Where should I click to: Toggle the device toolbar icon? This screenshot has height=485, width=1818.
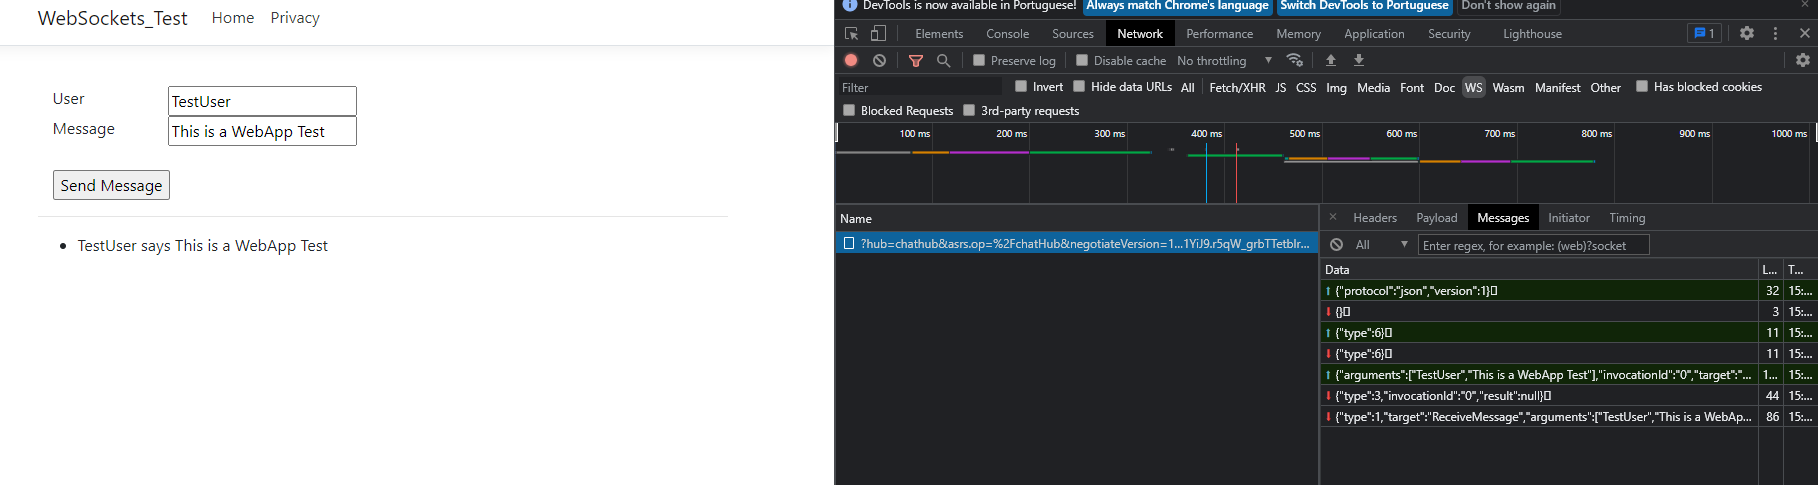tap(878, 33)
